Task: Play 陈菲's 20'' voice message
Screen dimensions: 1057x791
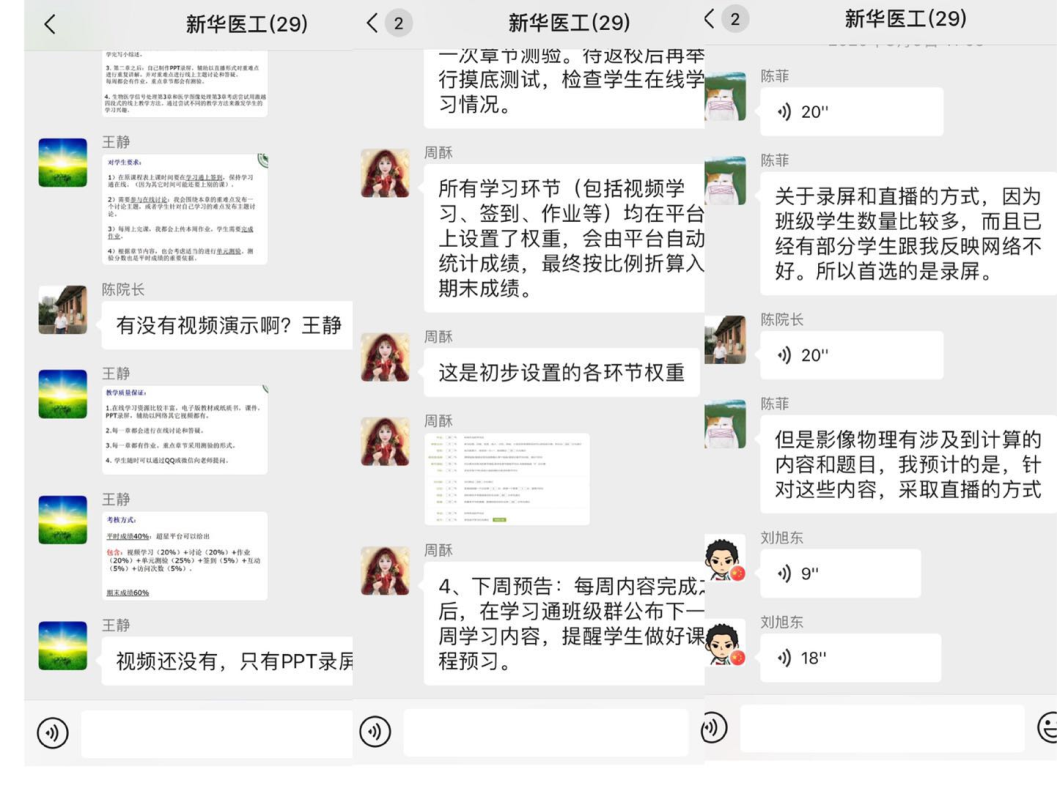Action: [x=850, y=112]
